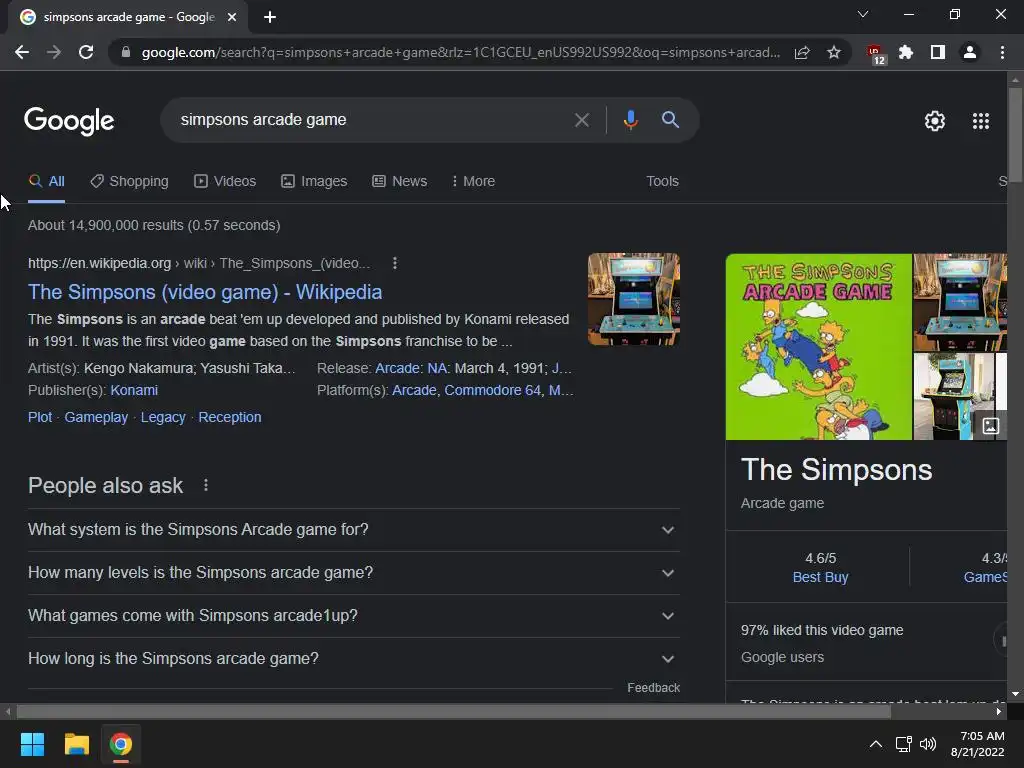Open the Gameplay section link
Screen dimensions: 1024x768
pyautogui.click(x=96, y=417)
